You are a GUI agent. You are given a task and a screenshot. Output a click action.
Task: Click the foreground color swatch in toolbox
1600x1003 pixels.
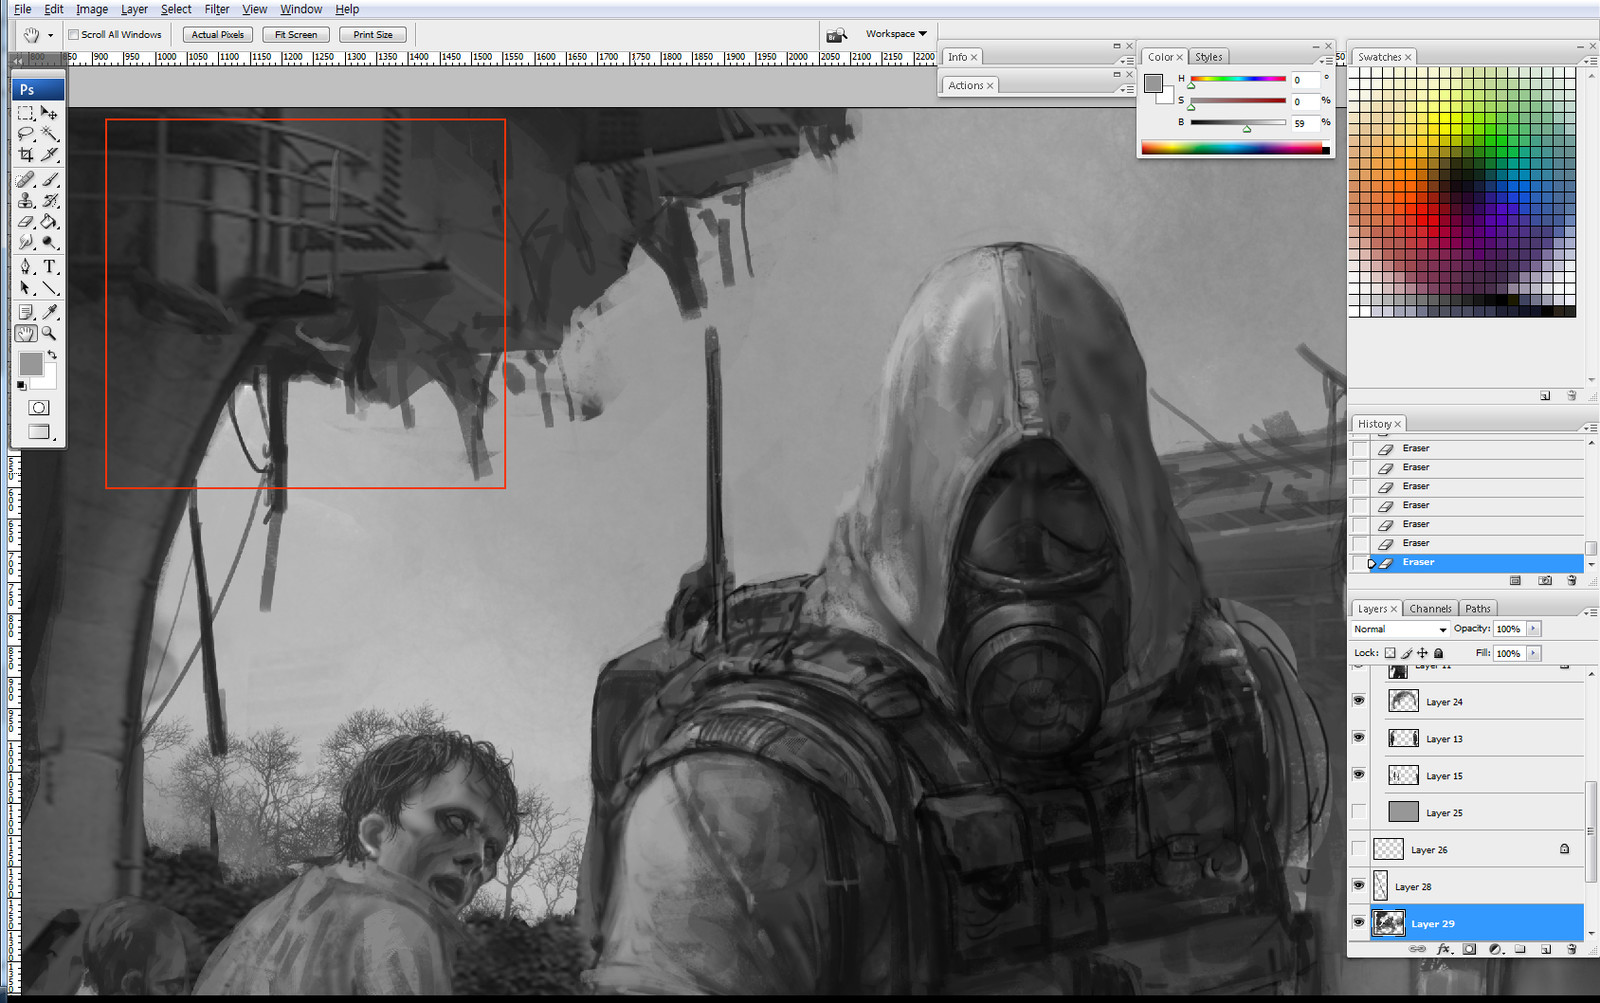31,364
